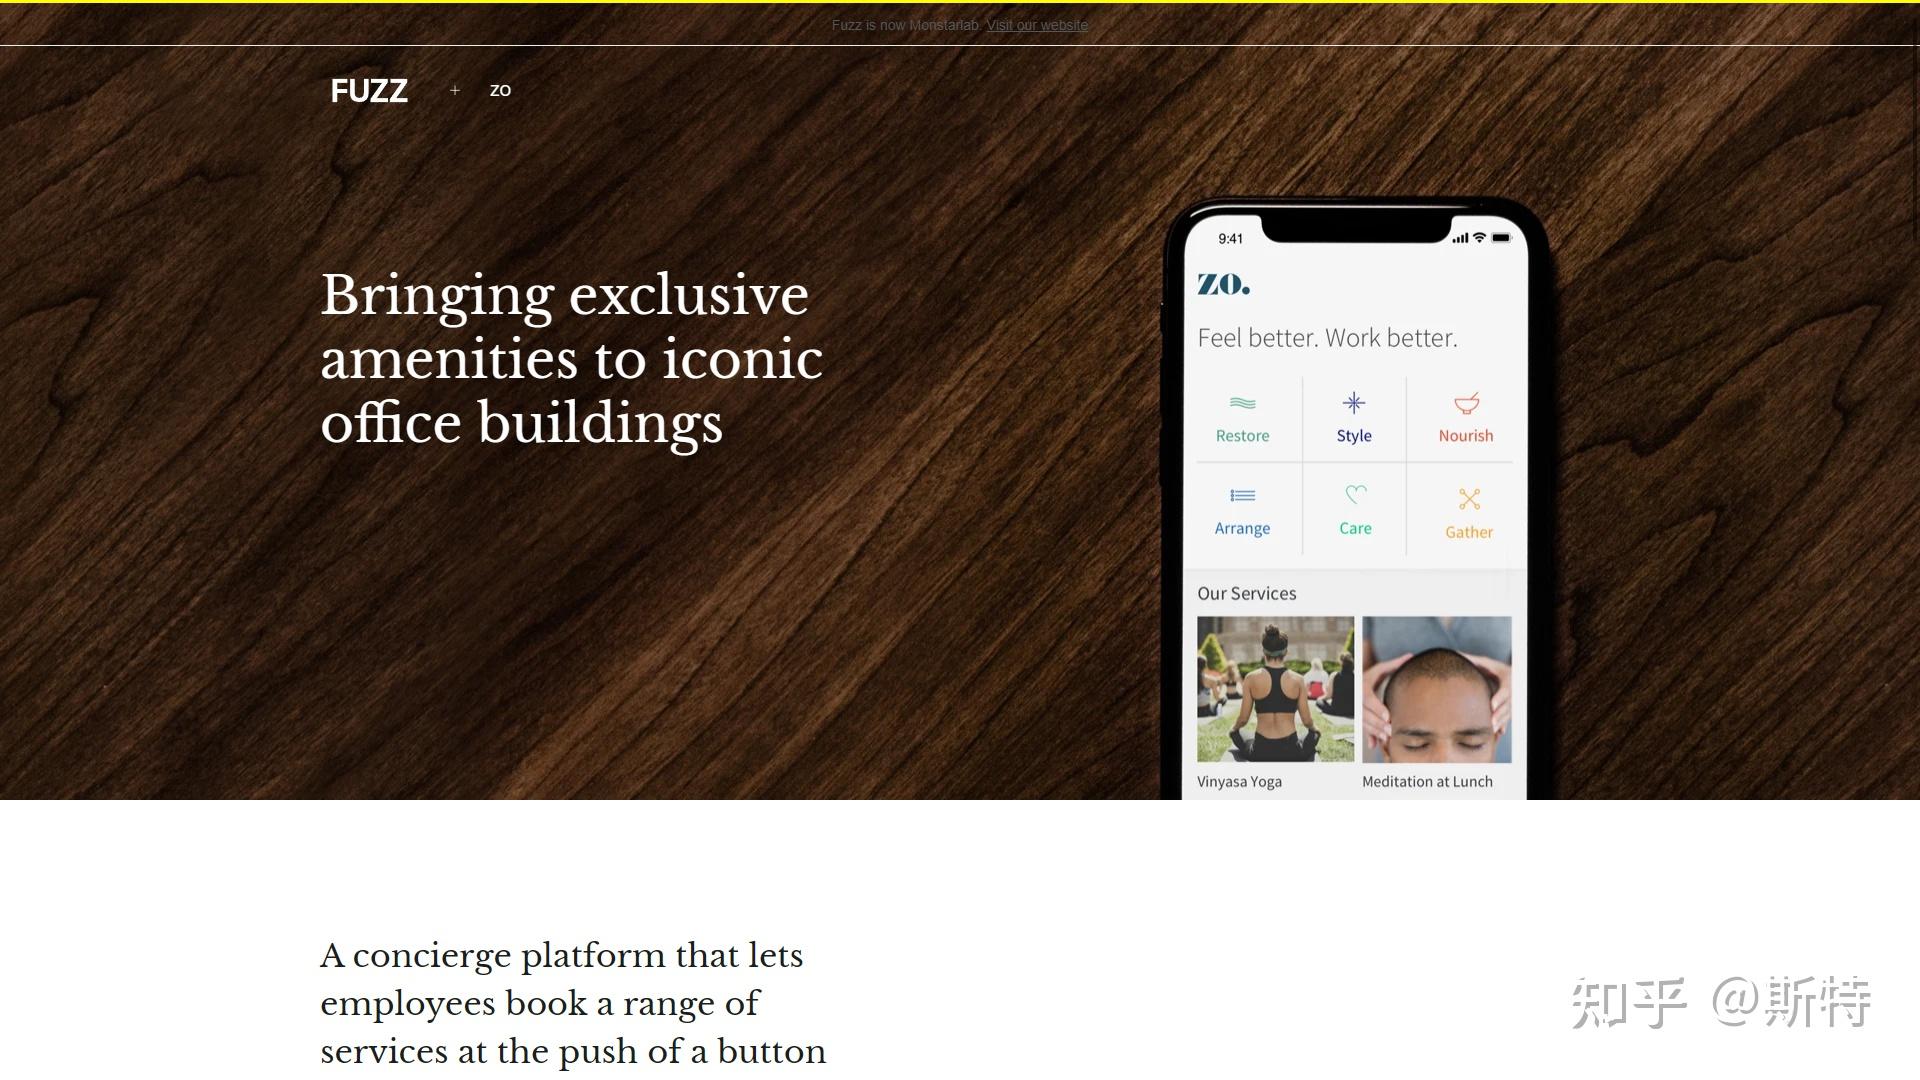Viewport: 1920px width, 1080px height.
Task: Click the cellular signal bars in phone
Action: (x=1460, y=238)
